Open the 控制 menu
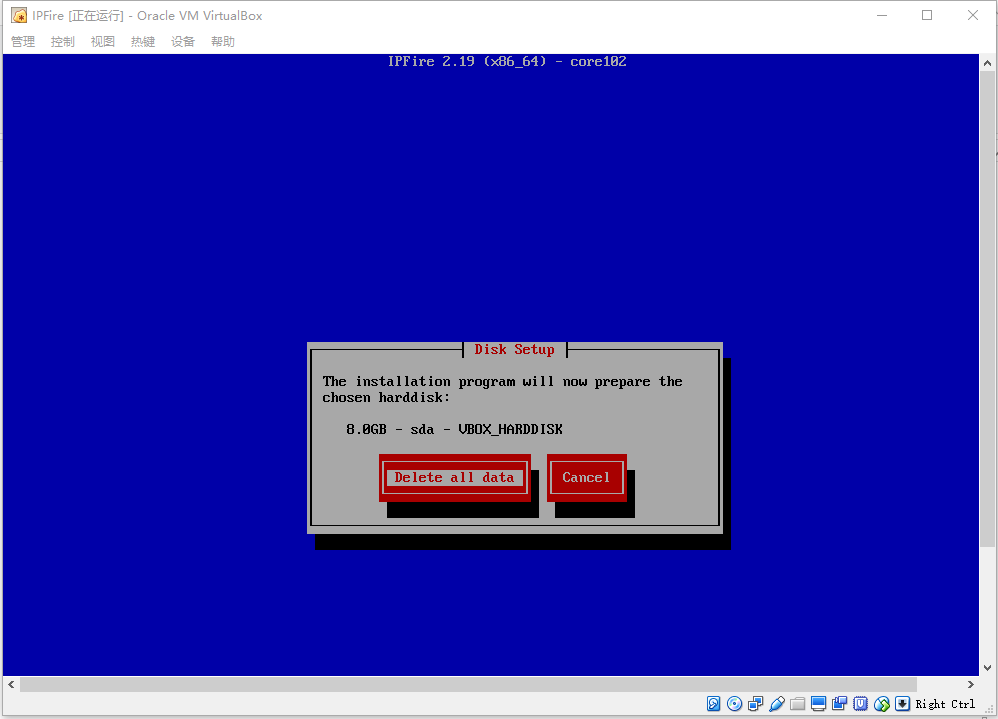This screenshot has width=998, height=719. click(62, 41)
